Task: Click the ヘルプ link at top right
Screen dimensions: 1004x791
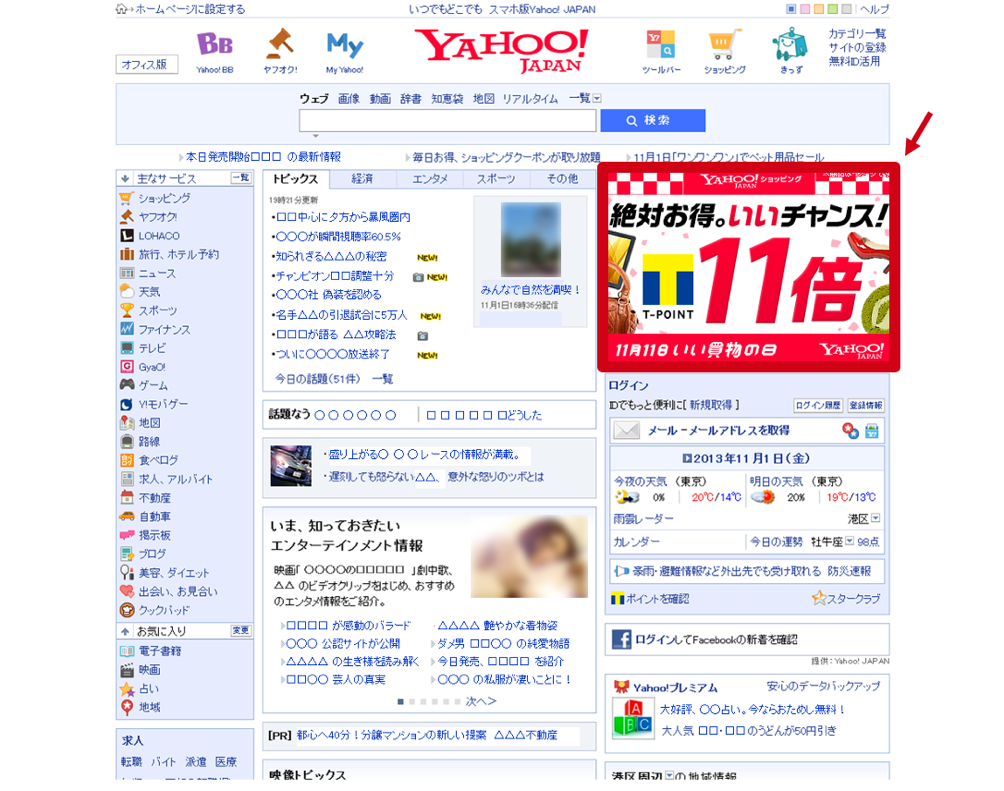Action: click(x=874, y=9)
